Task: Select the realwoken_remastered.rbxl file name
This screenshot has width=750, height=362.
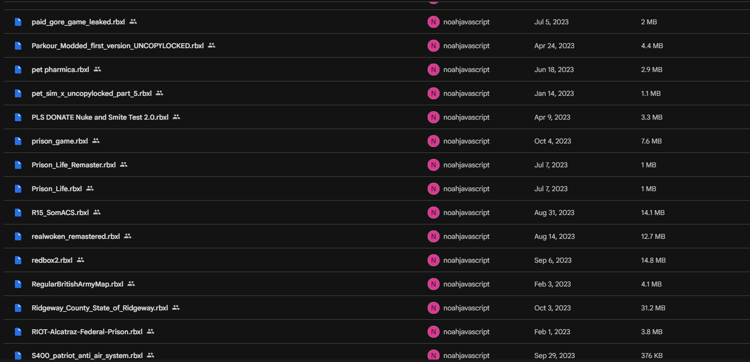Action: coord(76,236)
